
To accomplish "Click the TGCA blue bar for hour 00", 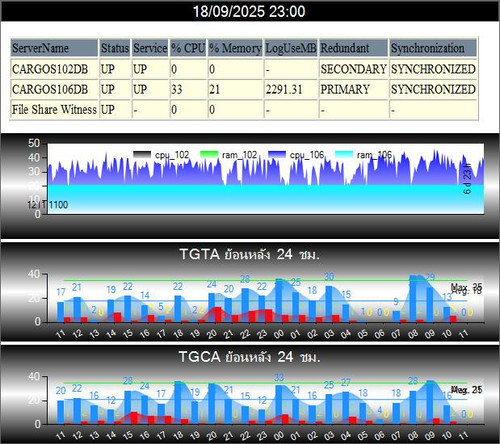I will point(279,405).
